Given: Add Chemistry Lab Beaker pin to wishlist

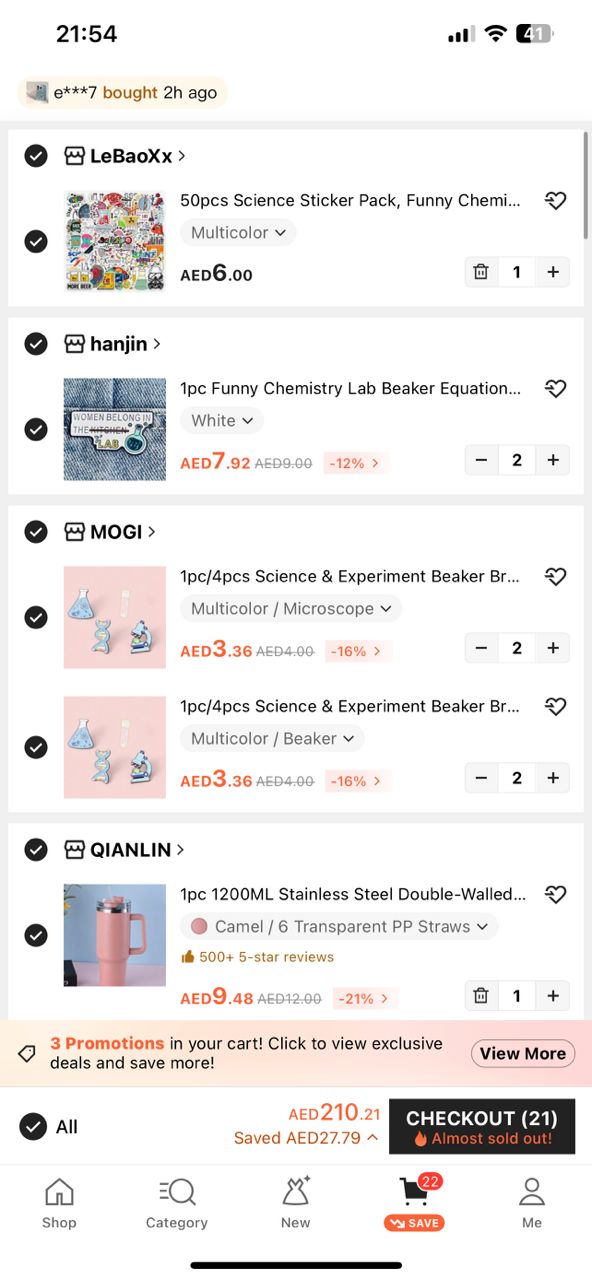Looking at the screenshot, I should (x=555, y=389).
